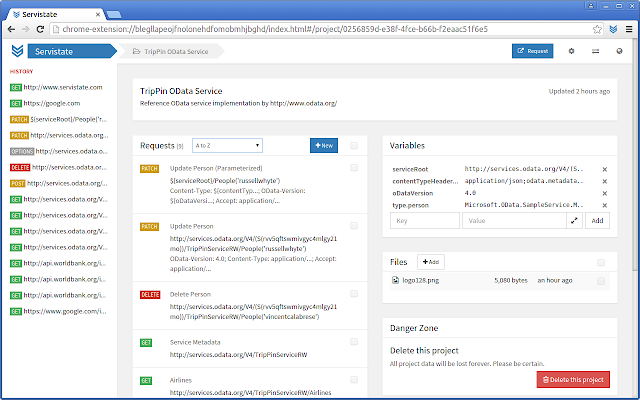Click the DELETE badge of Delete Person
The width and height of the screenshot is (640, 400).
click(150, 295)
